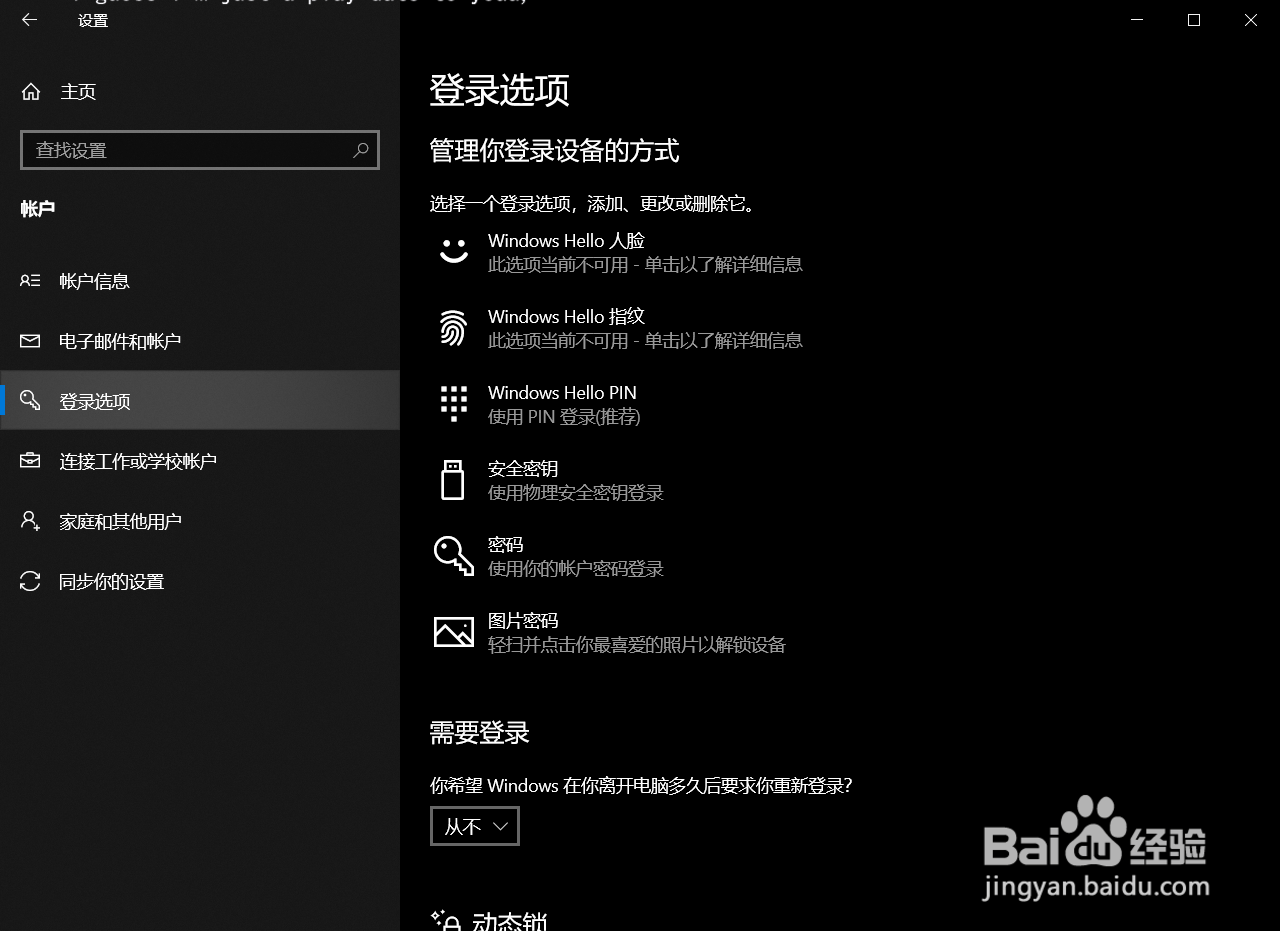Open the 从不 dropdown under 需要登录
1280x931 pixels.
click(474, 825)
